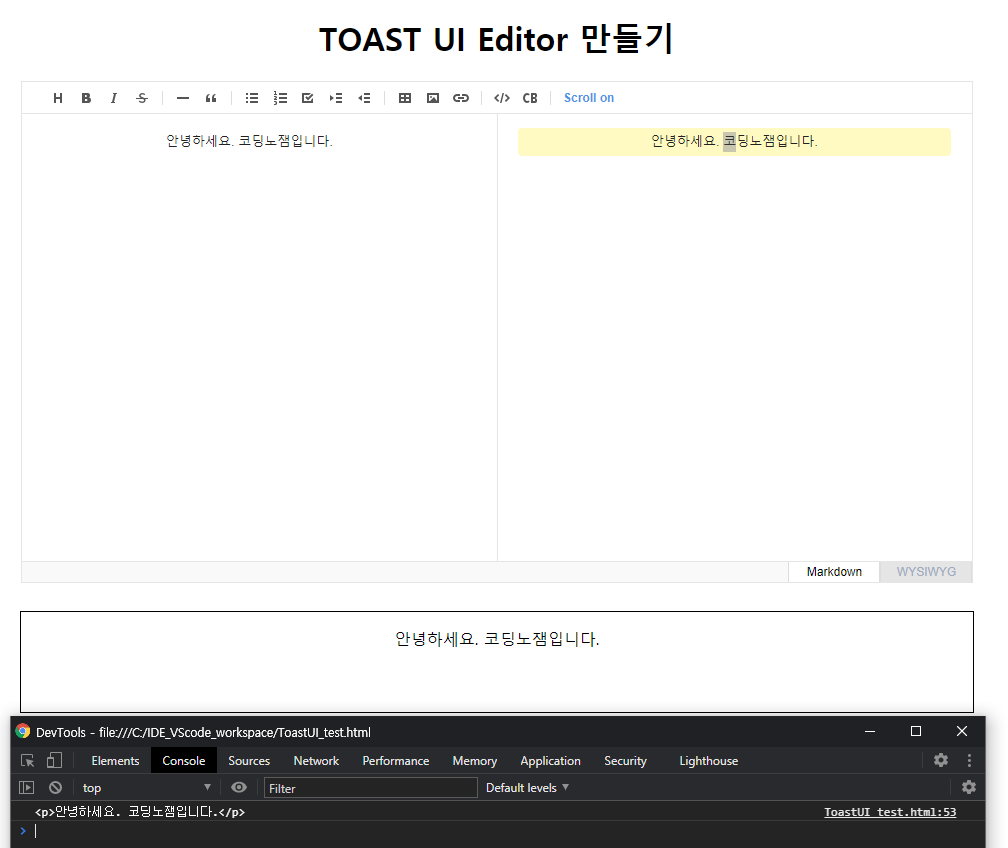The image size is (1008, 848).
Task: Switch editor to Markdown mode
Action: [834, 572]
